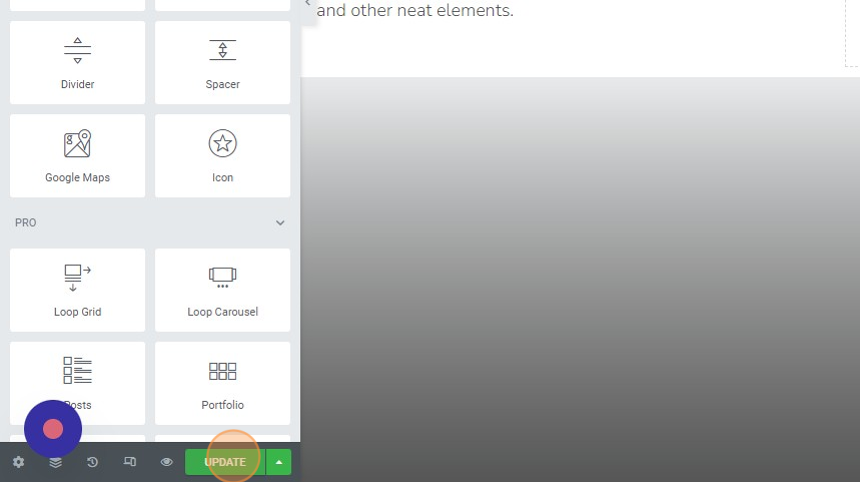Preview changes with the eye icon
This screenshot has width=860, height=482.
point(166,462)
